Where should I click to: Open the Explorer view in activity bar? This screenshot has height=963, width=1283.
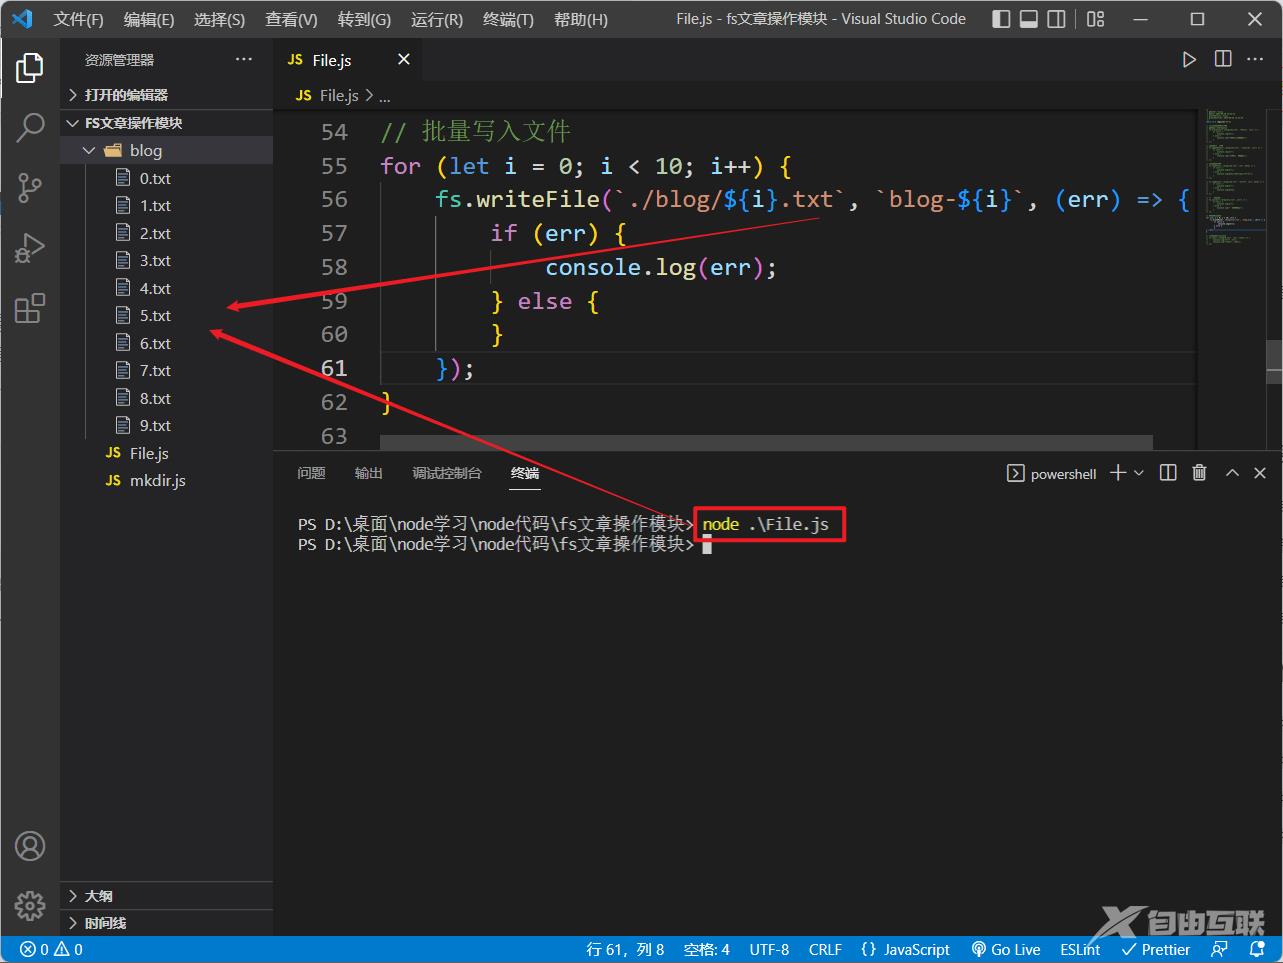coord(30,68)
